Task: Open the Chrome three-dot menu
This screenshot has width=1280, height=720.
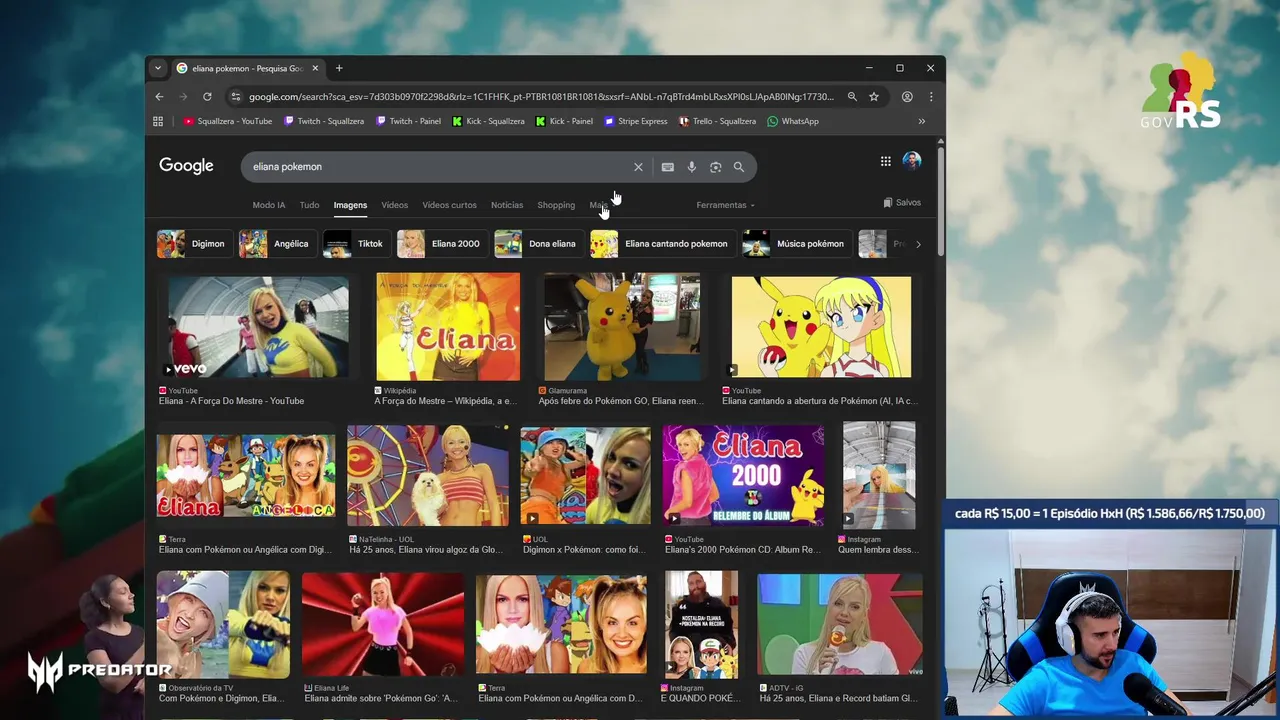Action: tap(931, 97)
